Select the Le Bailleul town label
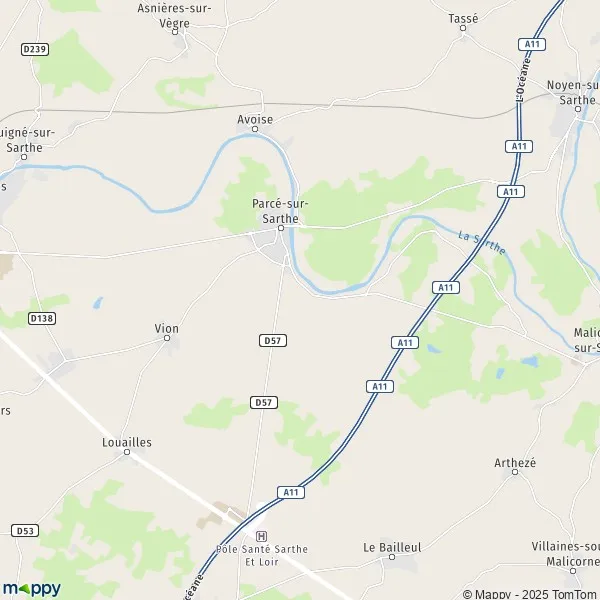Image resolution: width=600 pixels, height=600 pixels. click(392, 548)
